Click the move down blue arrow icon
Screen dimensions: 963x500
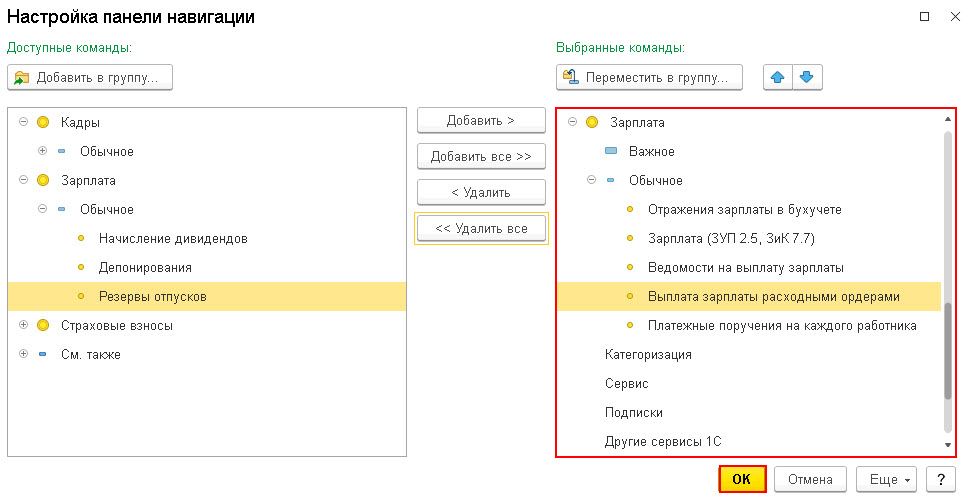click(x=807, y=77)
